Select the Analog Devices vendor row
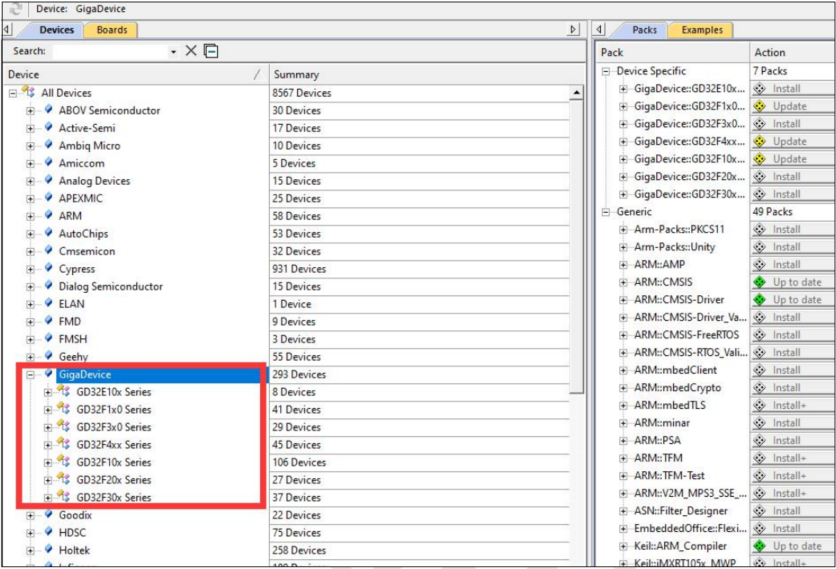The width and height of the screenshot is (836, 569). (94, 181)
